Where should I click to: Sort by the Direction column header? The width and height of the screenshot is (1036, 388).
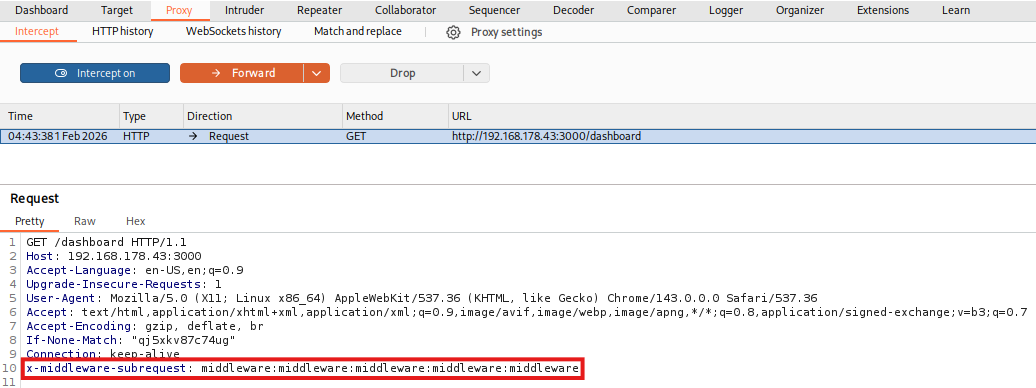(262, 116)
